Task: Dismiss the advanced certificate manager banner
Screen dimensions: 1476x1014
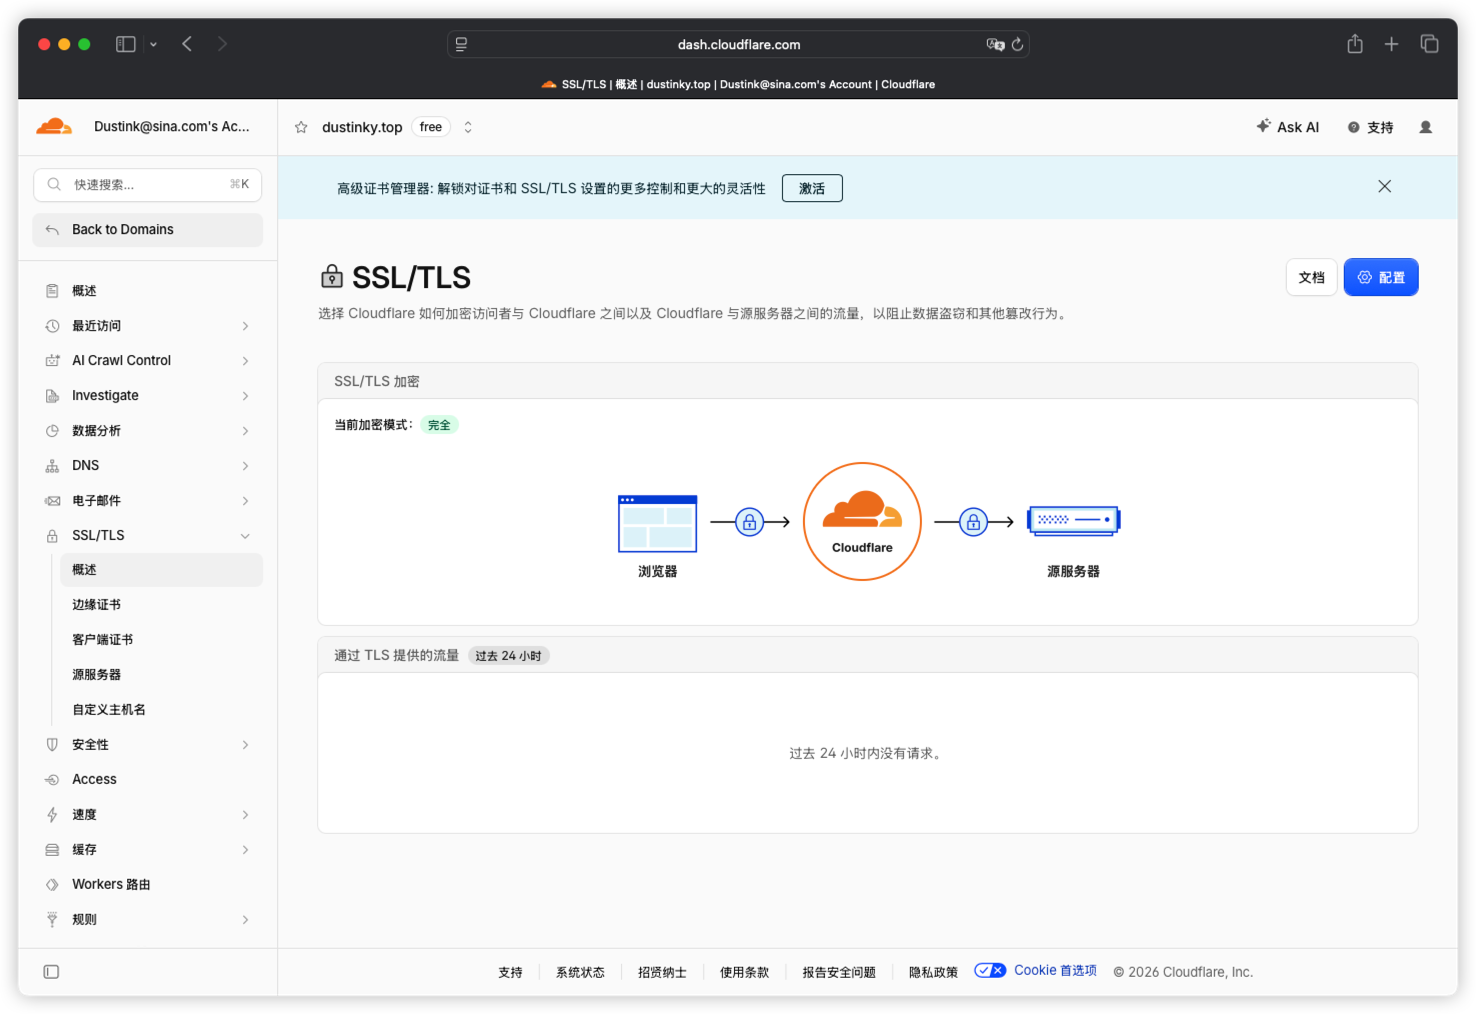Action: [1384, 186]
